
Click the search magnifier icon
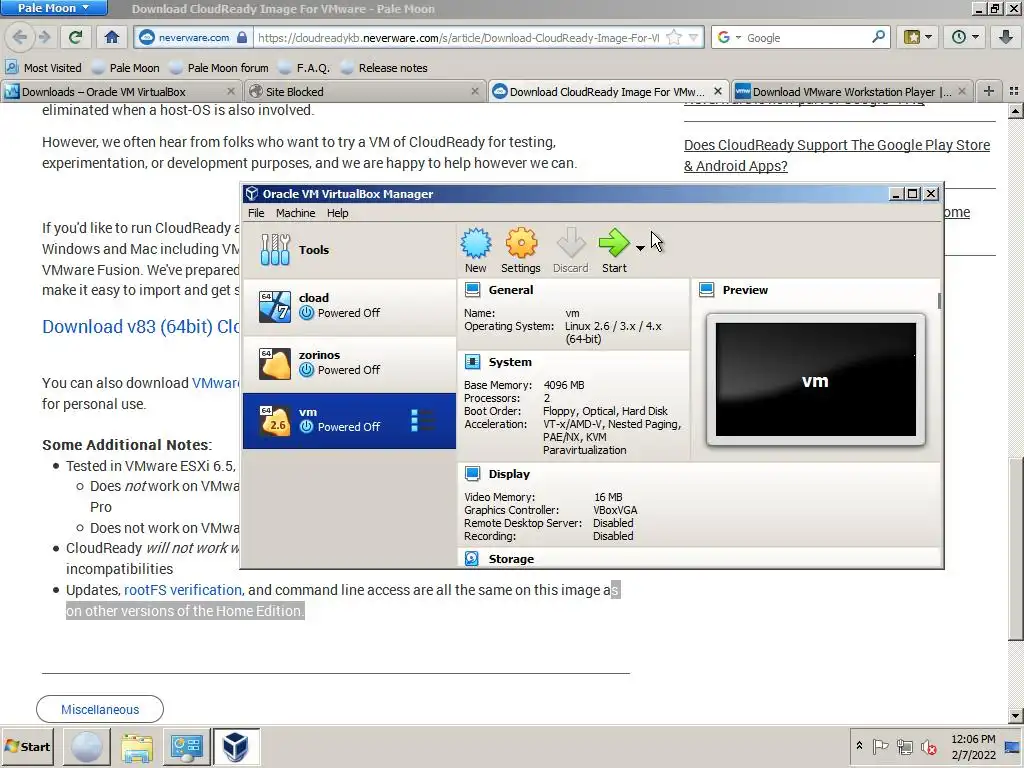[878, 37]
